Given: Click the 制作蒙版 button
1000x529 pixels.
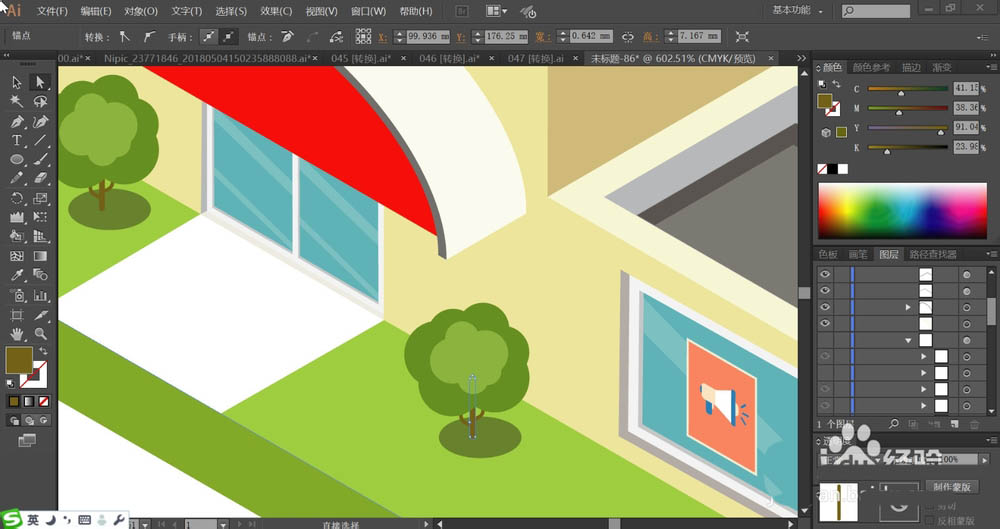Looking at the screenshot, I should pyautogui.click(x=952, y=487).
